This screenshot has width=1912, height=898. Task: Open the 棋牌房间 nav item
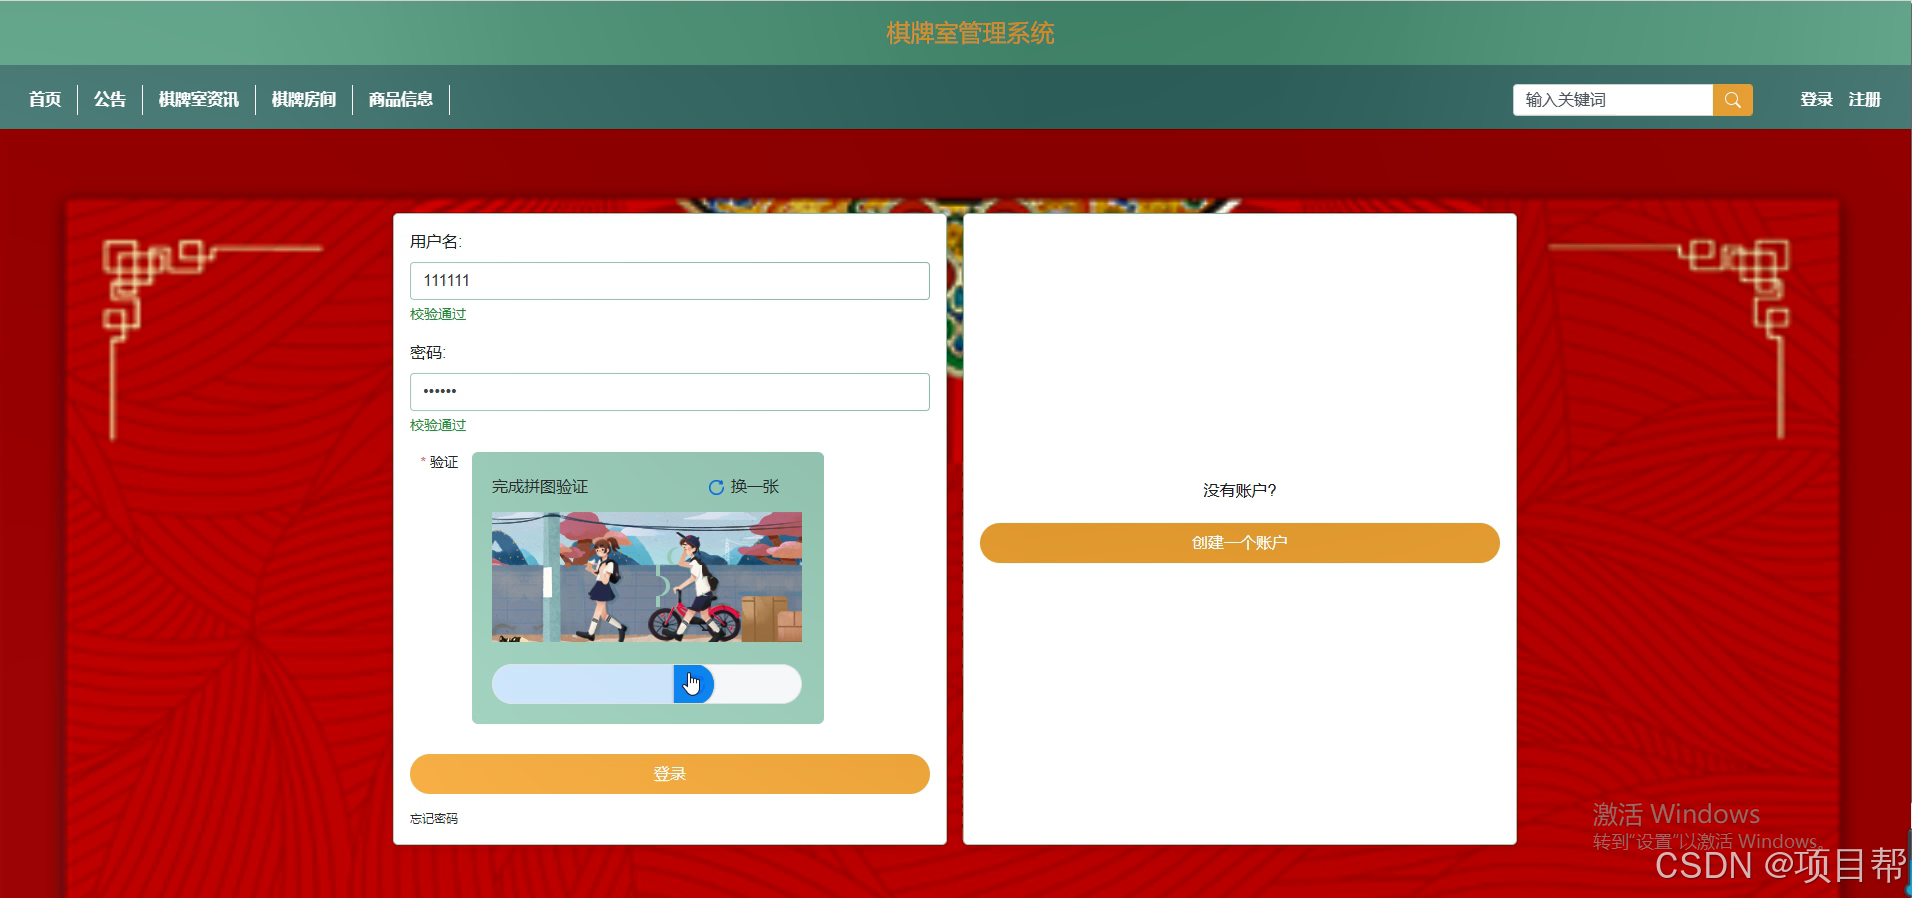click(x=304, y=99)
